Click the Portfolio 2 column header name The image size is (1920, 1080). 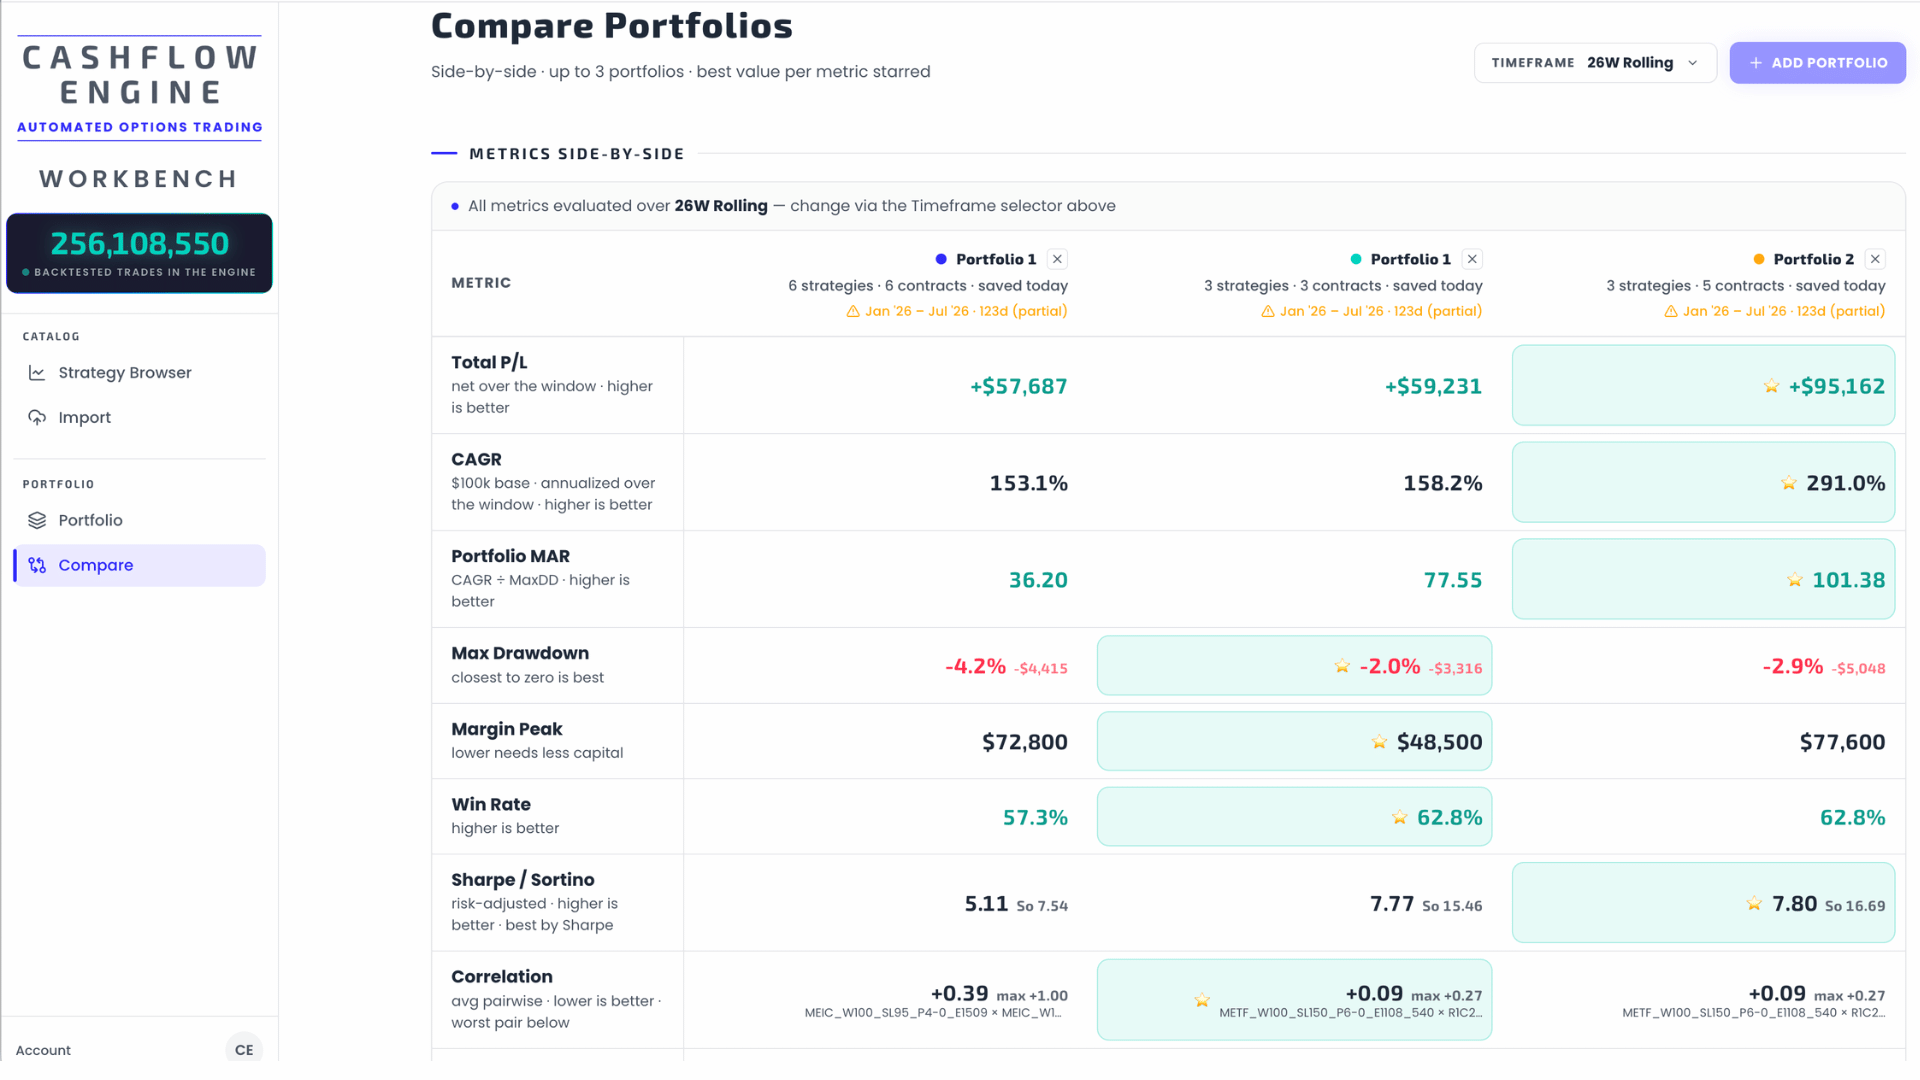1813,259
